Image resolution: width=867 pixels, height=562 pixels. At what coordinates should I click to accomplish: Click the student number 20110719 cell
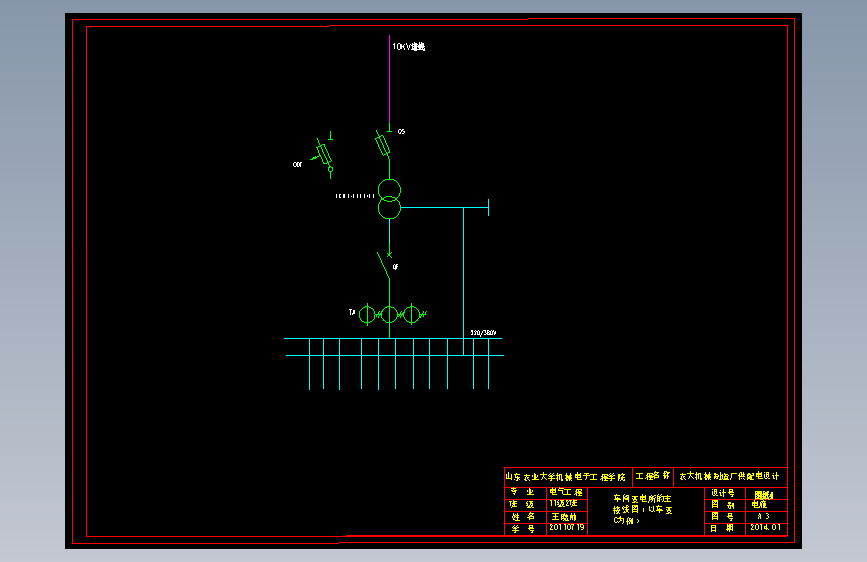[x=567, y=528]
